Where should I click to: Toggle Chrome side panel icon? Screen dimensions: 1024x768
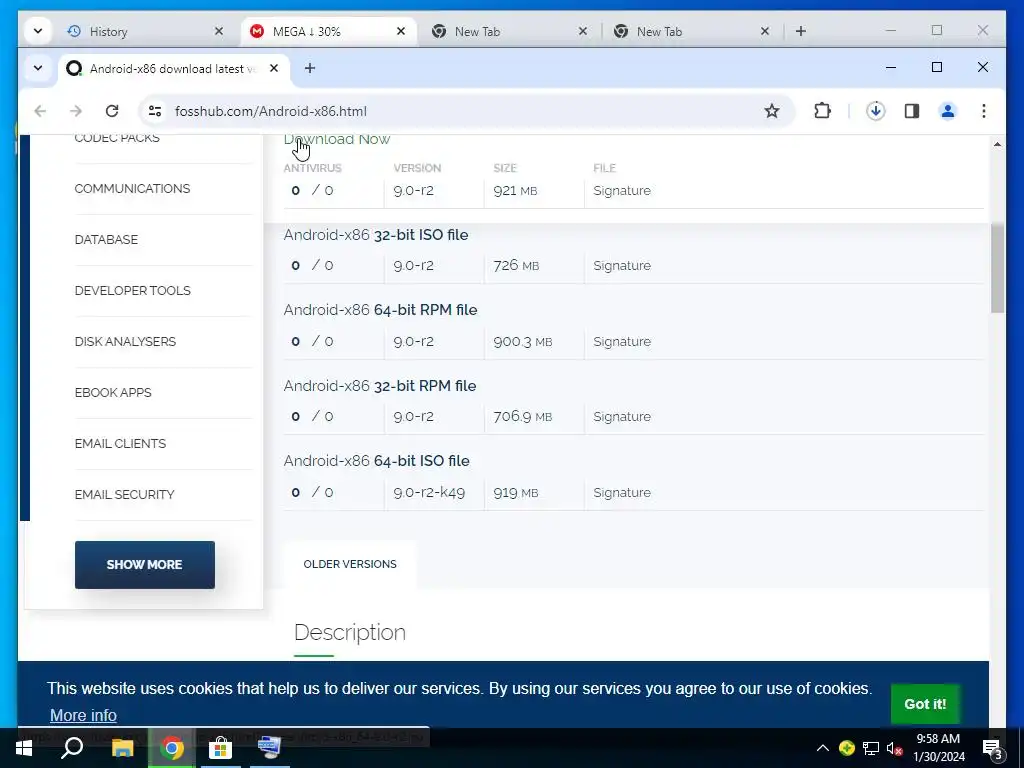912,111
